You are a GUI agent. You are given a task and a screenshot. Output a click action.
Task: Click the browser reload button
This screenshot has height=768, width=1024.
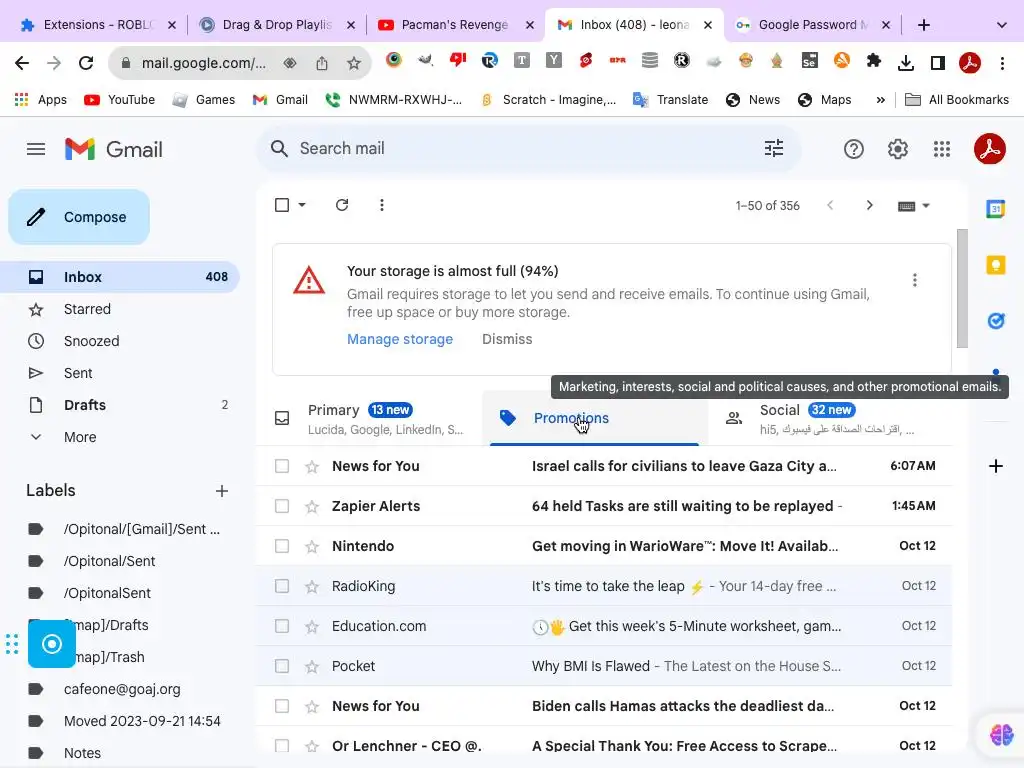[x=86, y=63]
